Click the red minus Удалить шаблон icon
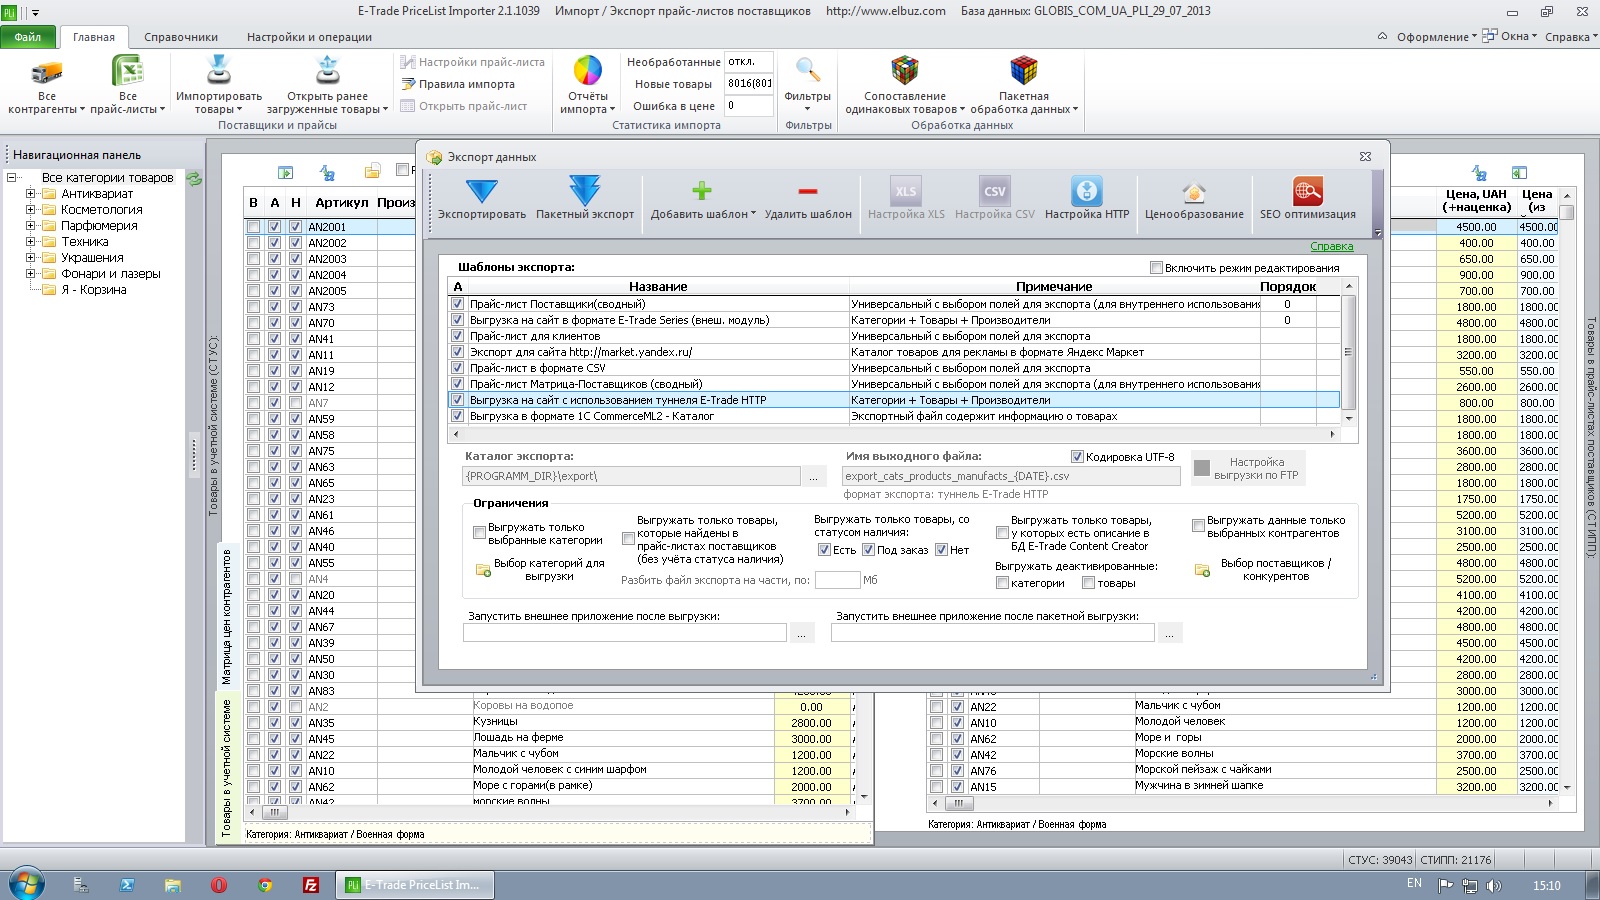 [808, 191]
